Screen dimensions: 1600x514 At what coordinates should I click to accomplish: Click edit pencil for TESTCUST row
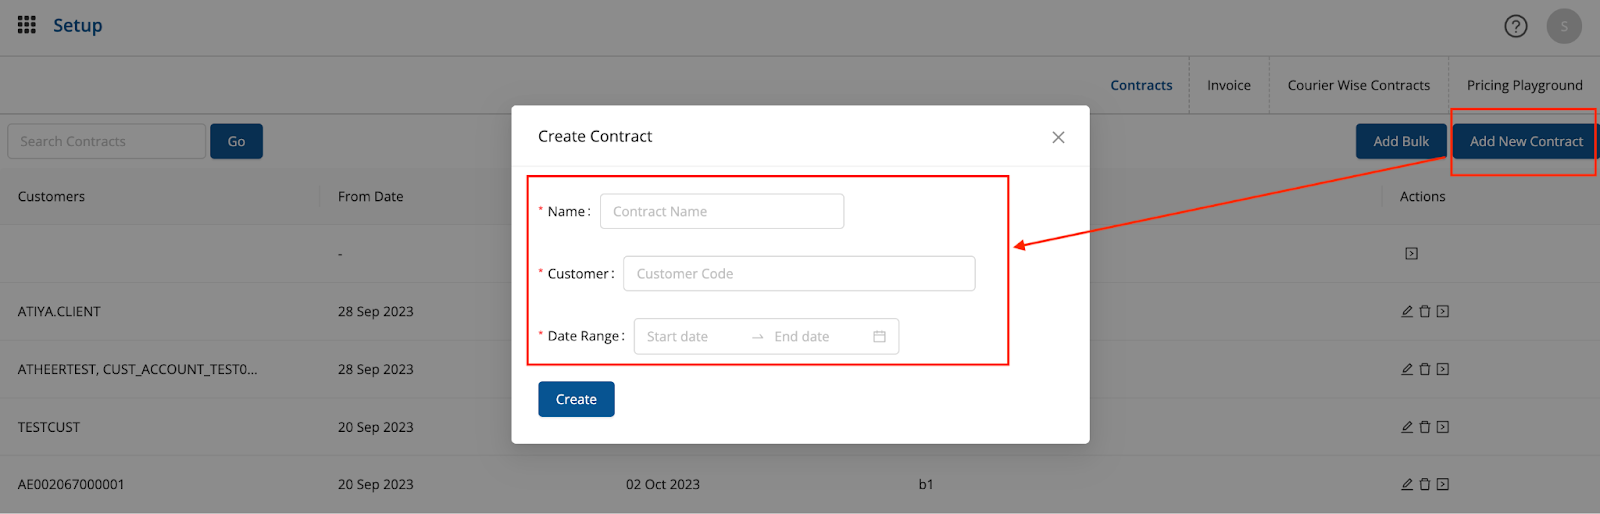(1407, 427)
